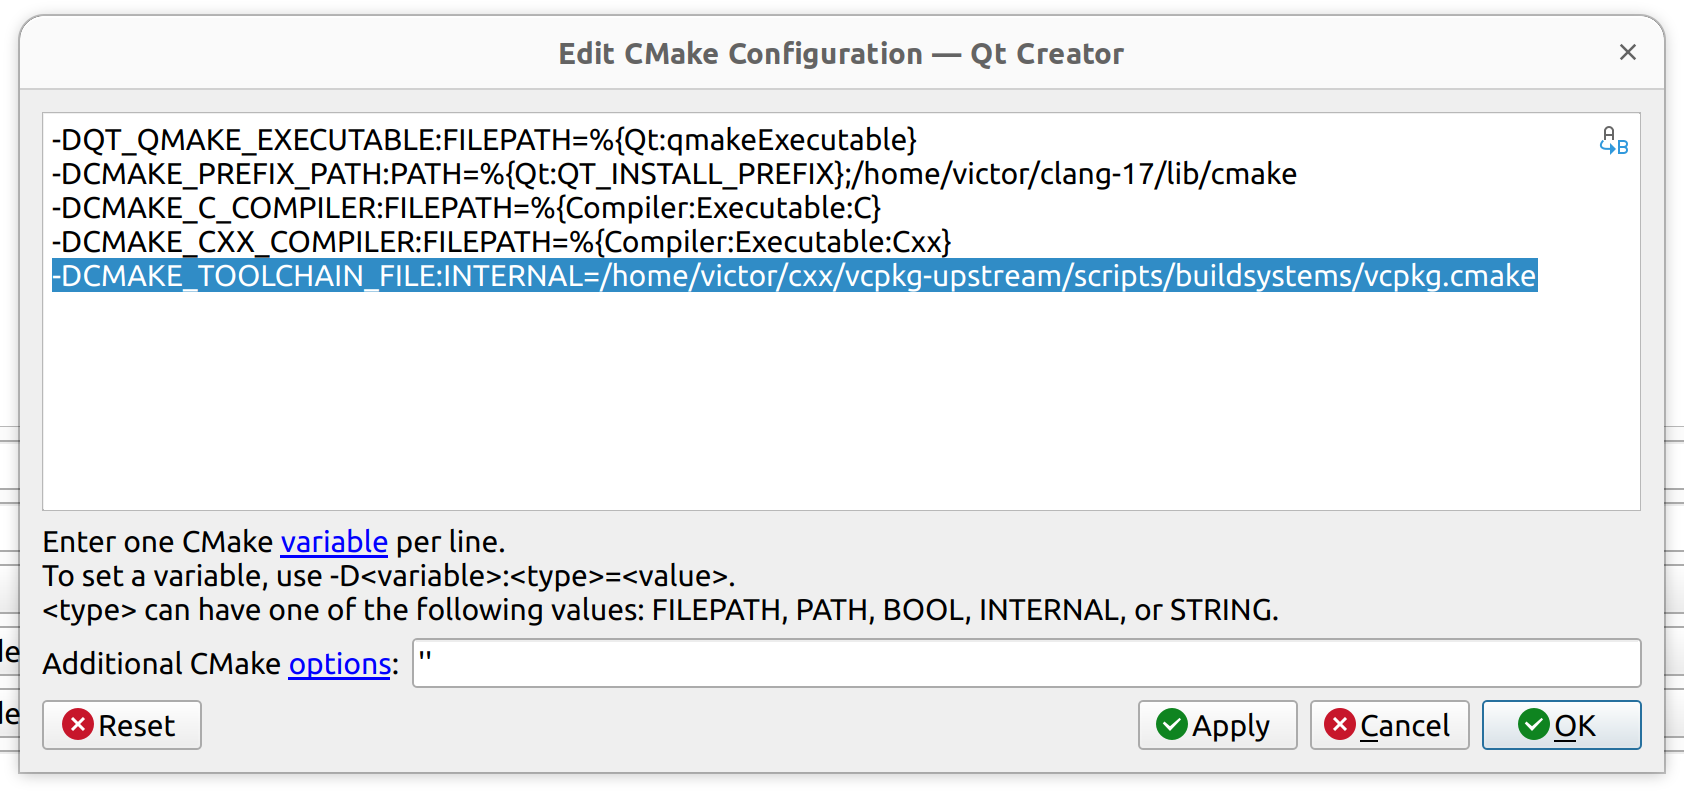Confirm changes with the OK button
Viewport: 1684px width, 792px height.
[1561, 725]
